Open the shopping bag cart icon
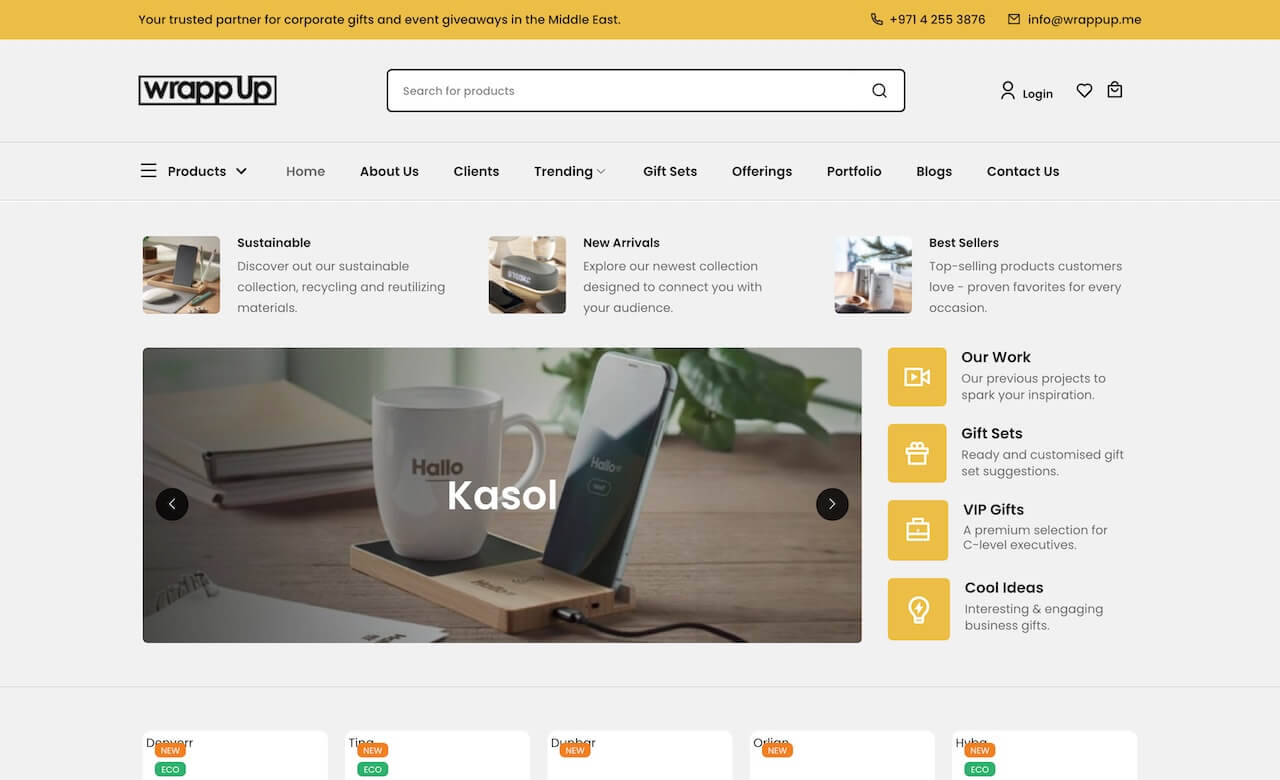 [1115, 90]
